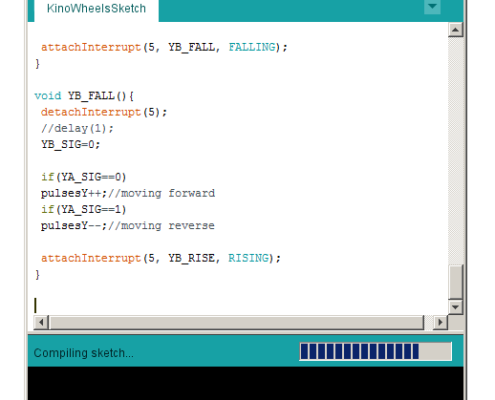Click the '//moving forward' comment
Image resolution: width=495 pixels, height=400 pixels.
point(162,193)
